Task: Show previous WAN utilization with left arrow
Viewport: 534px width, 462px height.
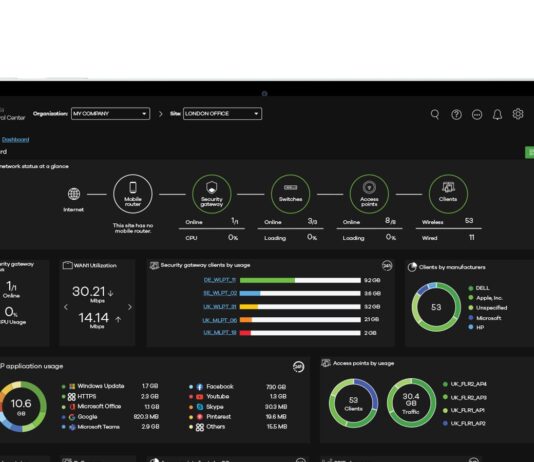Action: pyautogui.click(x=66, y=307)
